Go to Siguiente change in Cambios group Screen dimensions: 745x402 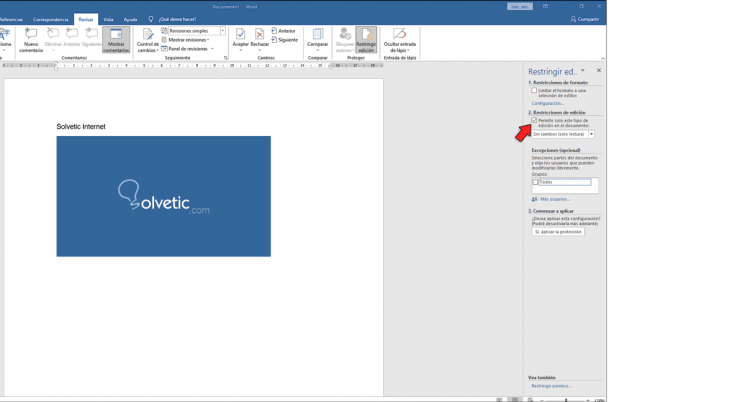coord(285,40)
